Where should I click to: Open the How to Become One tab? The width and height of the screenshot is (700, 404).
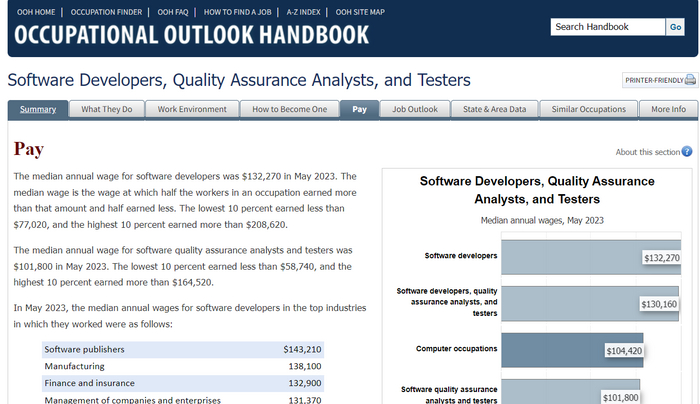click(289, 109)
